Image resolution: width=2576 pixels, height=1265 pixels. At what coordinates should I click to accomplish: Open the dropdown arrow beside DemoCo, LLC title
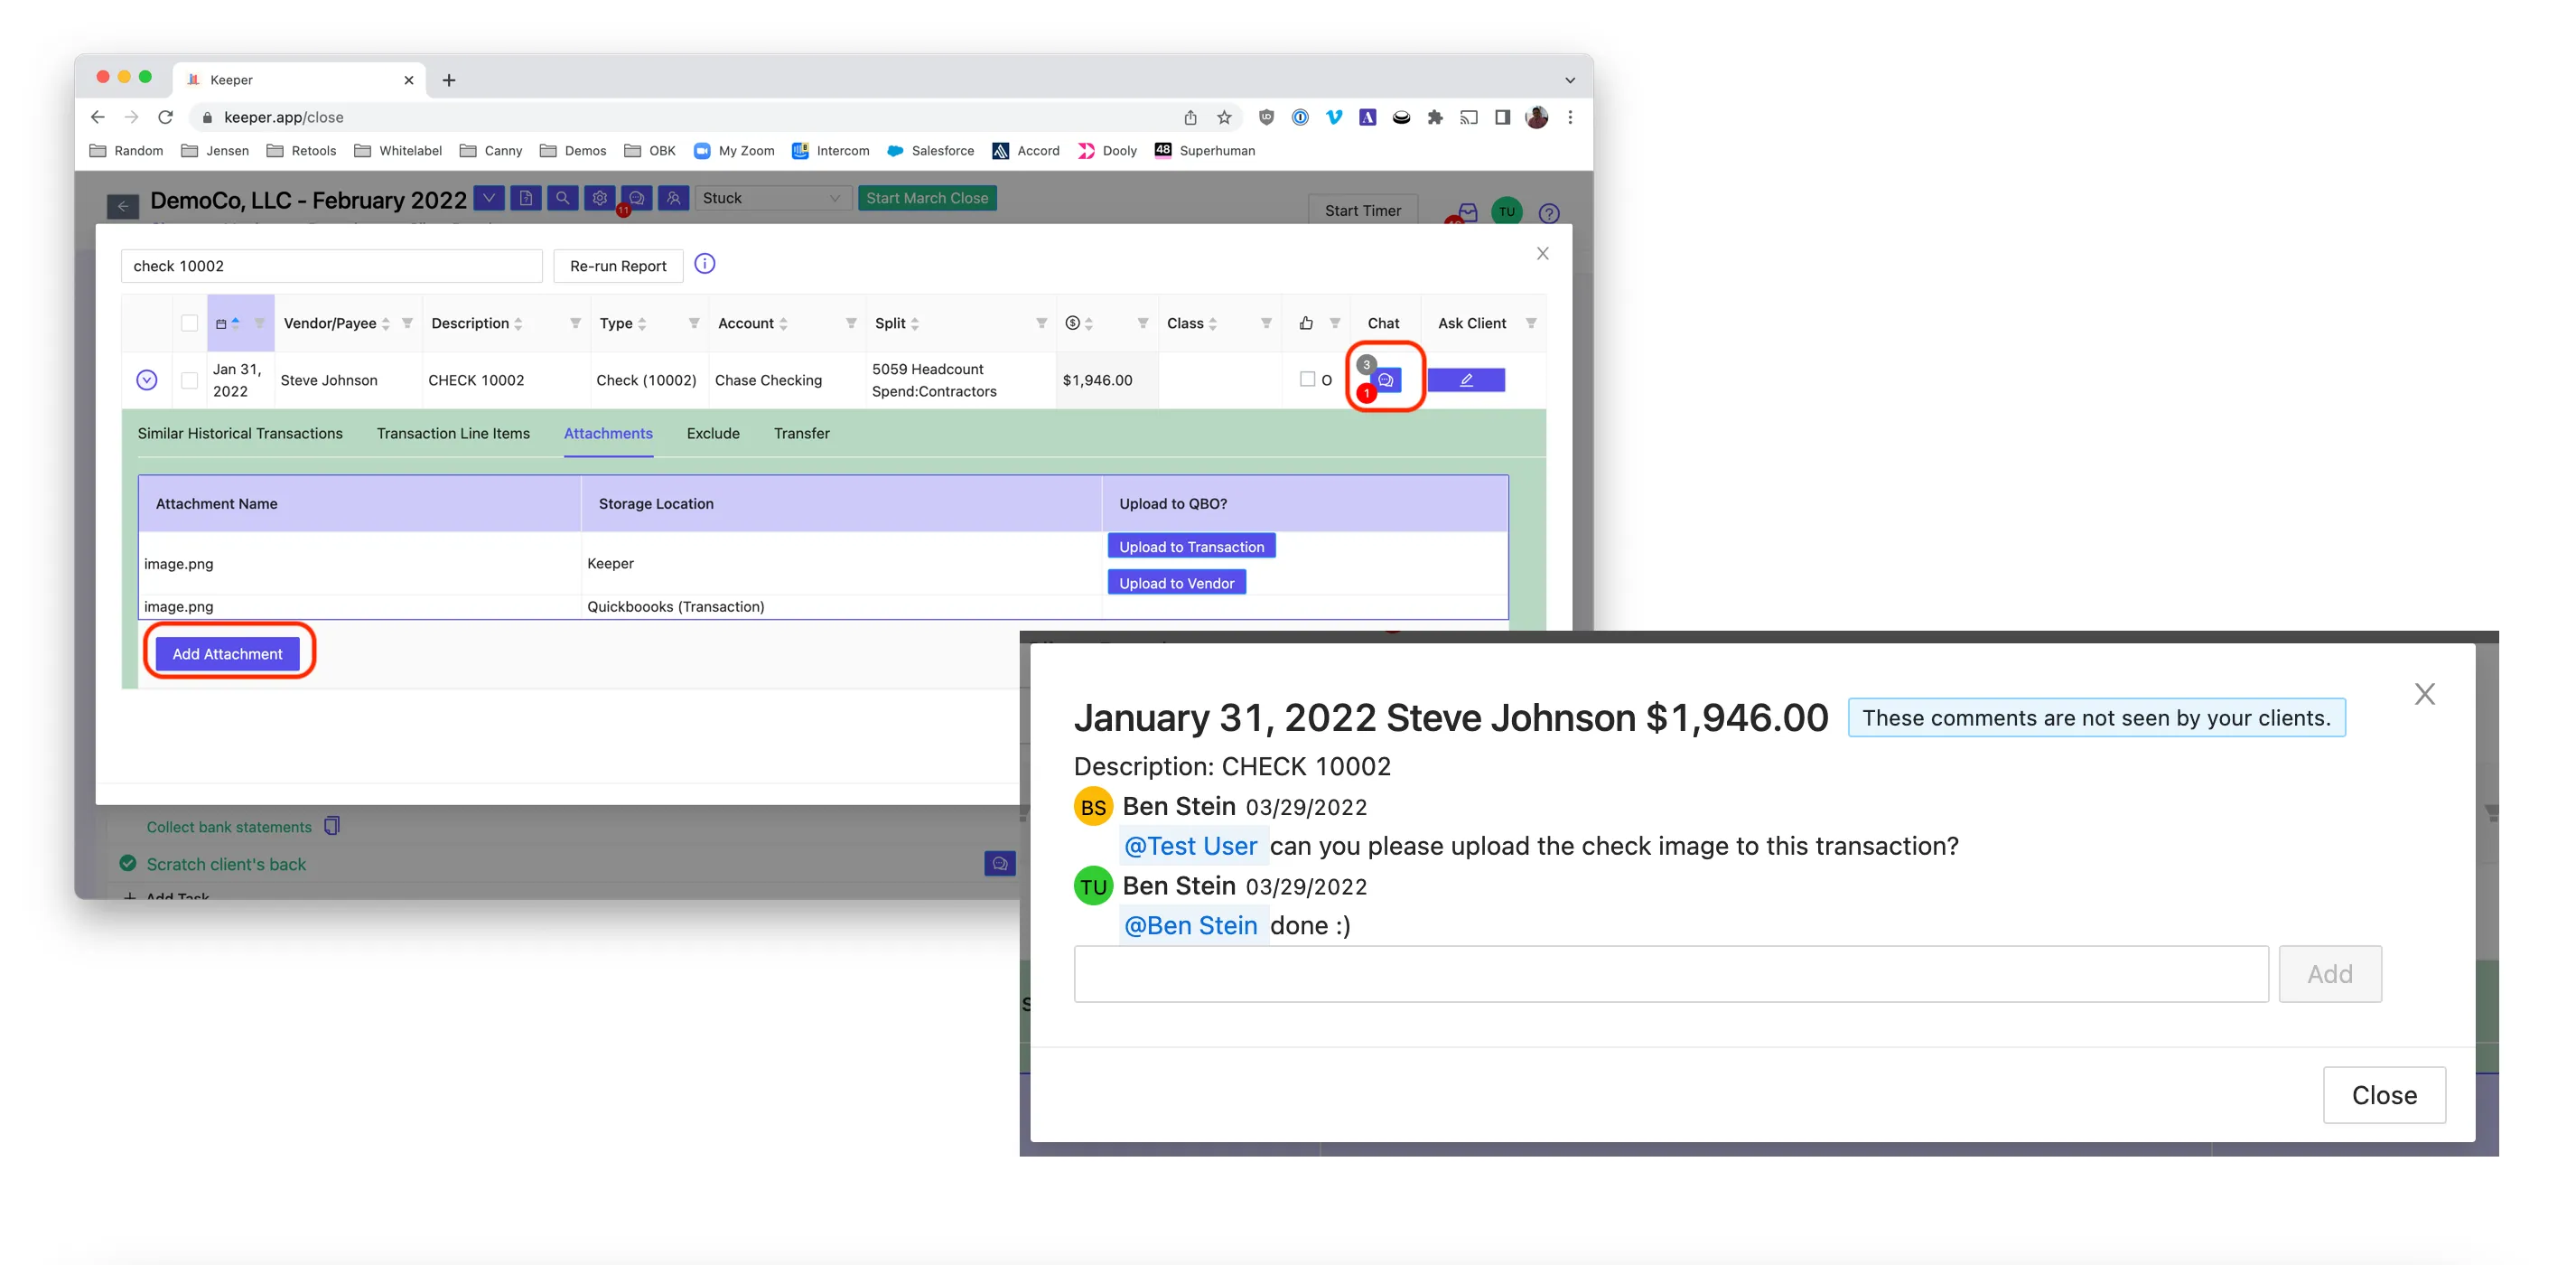489,198
